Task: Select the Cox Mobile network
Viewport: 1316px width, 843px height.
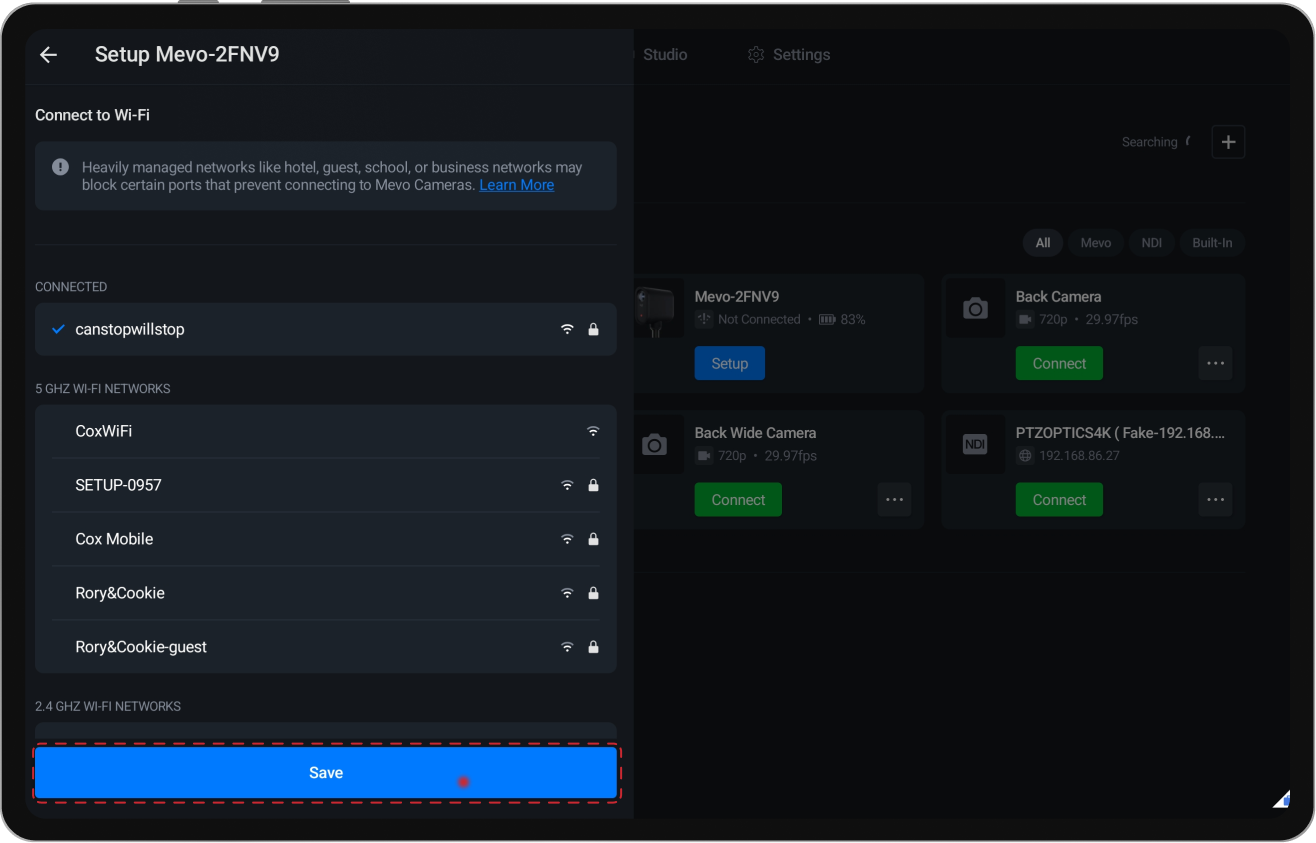Action: point(326,539)
